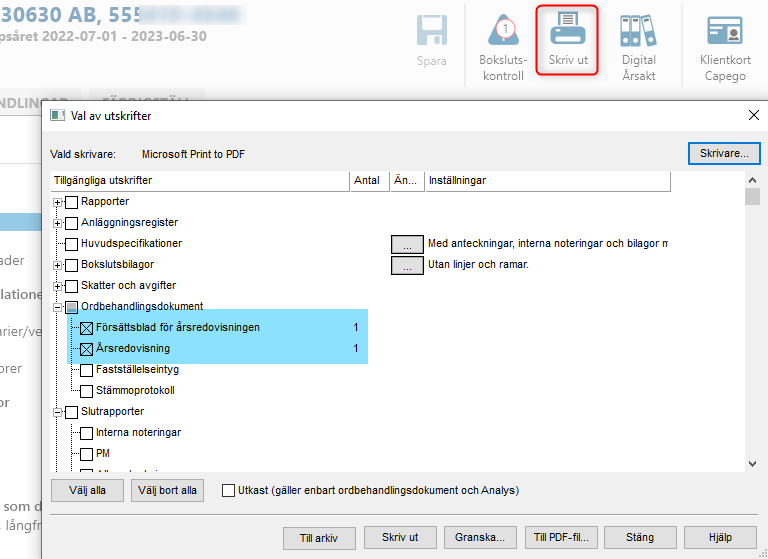768x559 pixels.
Task: Collapse the Slutrapporter tree node
Action: click(x=57, y=413)
